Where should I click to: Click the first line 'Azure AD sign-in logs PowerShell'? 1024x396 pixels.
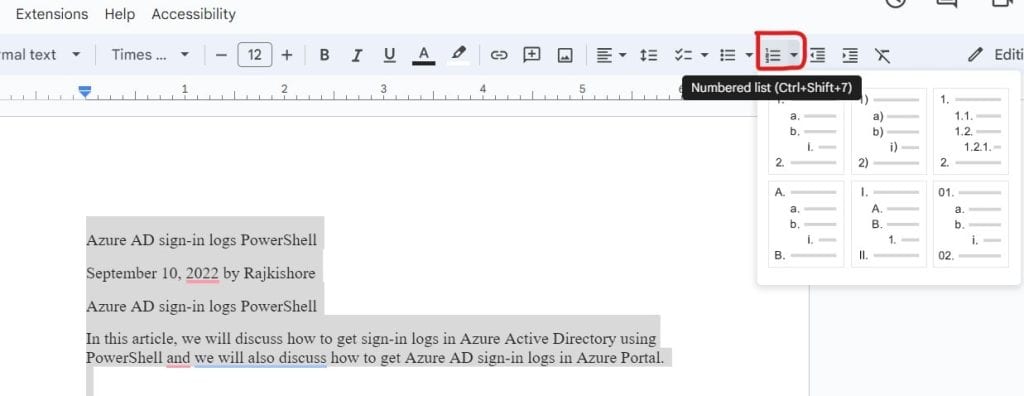(201, 240)
